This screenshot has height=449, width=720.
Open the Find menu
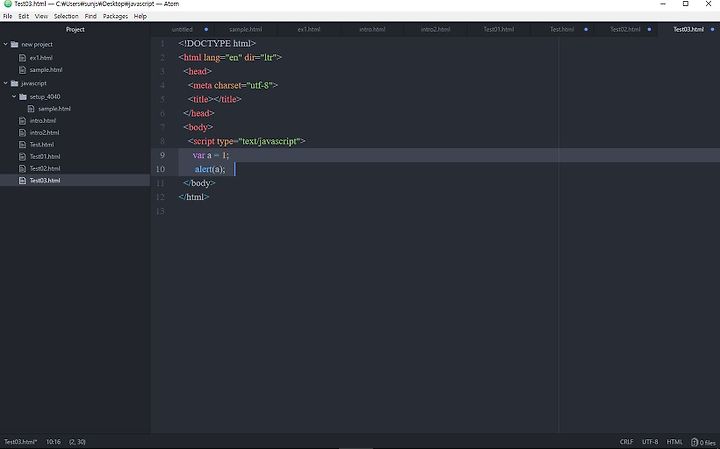coord(90,16)
